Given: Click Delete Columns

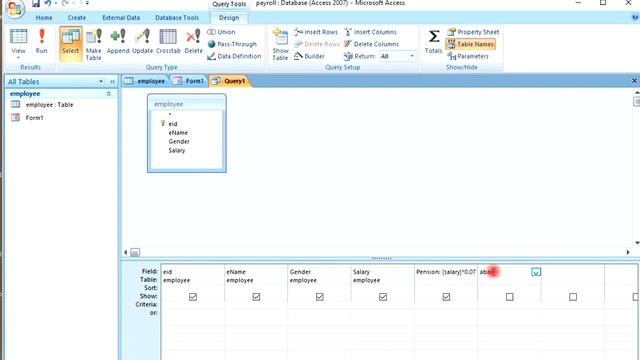Looking at the screenshot, I should [x=371, y=44].
